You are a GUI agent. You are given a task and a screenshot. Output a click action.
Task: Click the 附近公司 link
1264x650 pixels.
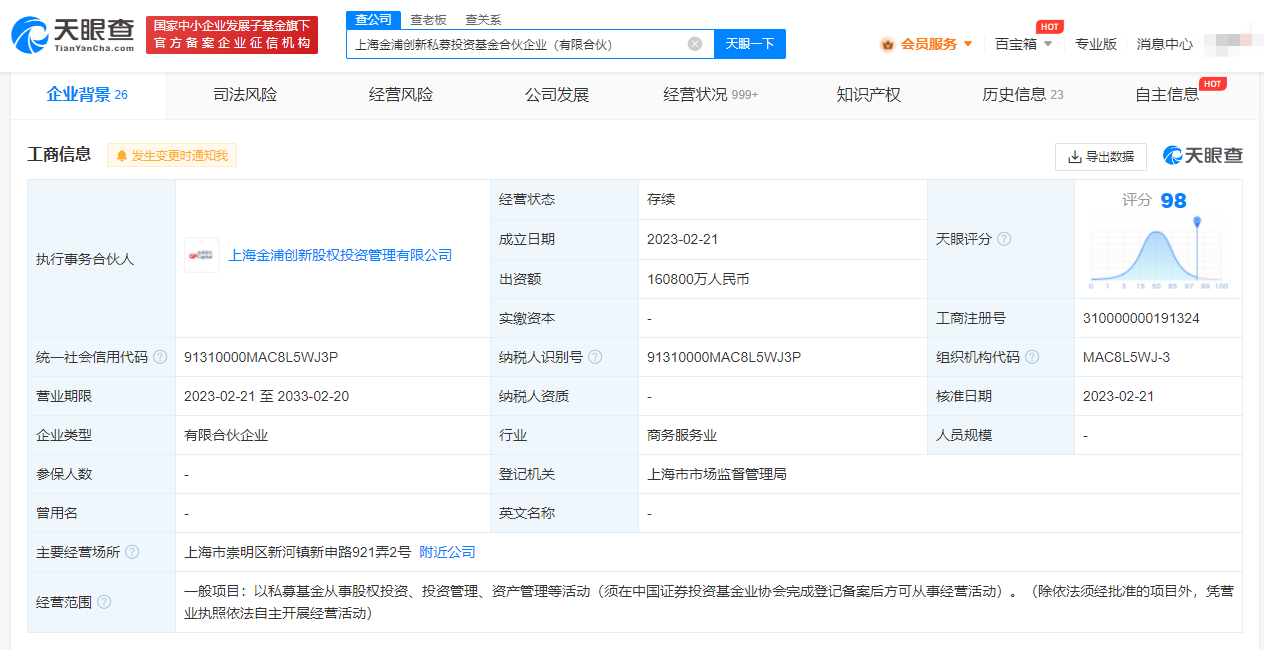(447, 552)
